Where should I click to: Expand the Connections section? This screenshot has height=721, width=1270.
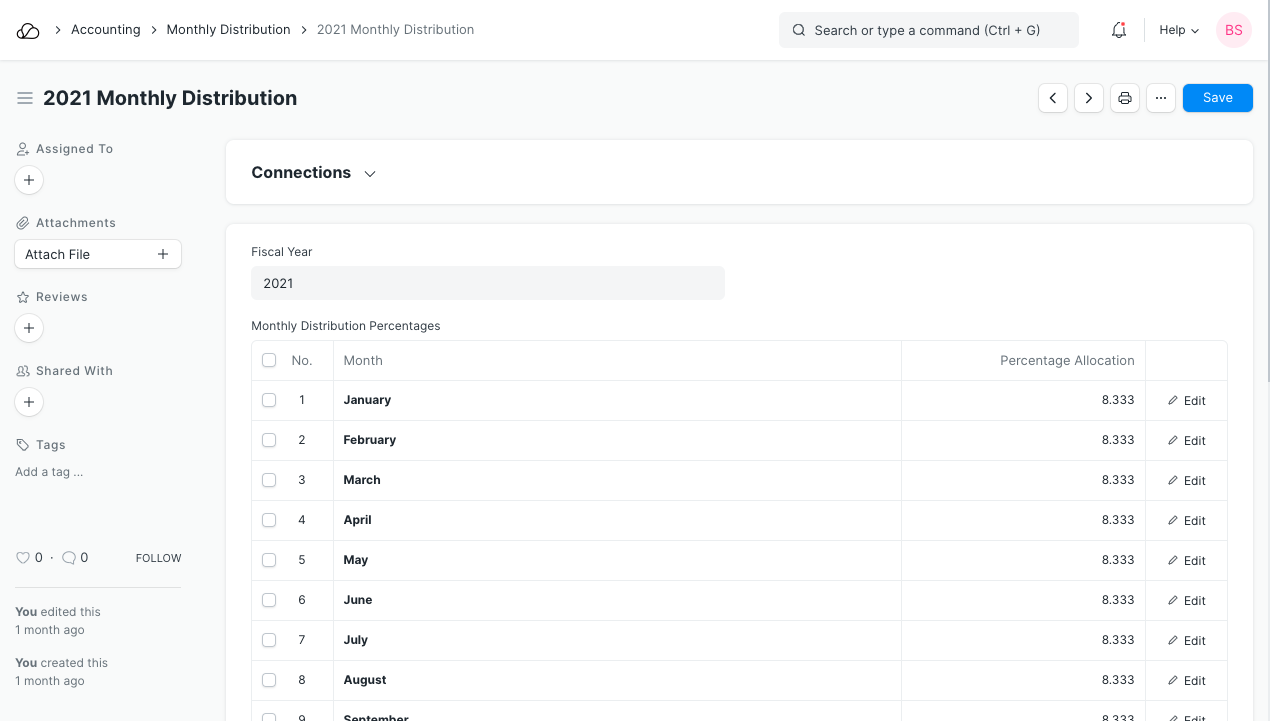(313, 173)
